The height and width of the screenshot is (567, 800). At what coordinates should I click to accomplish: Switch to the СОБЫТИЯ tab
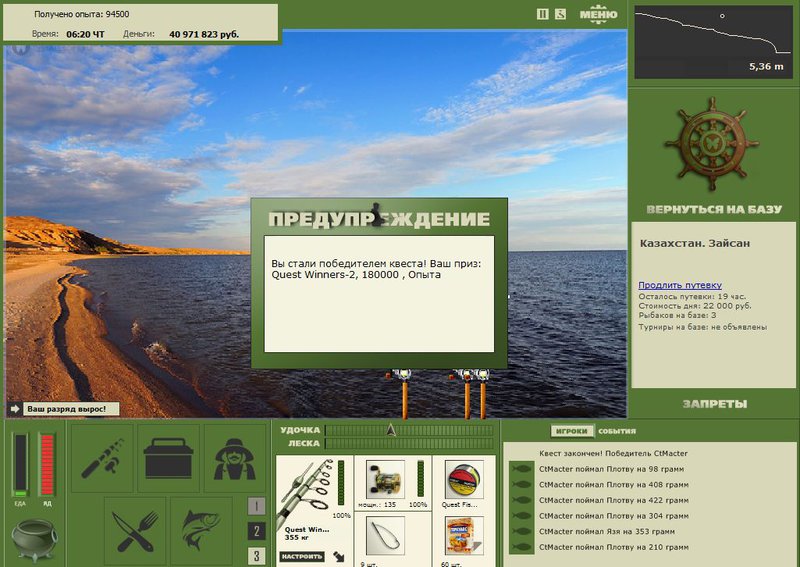[x=617, y=431]
